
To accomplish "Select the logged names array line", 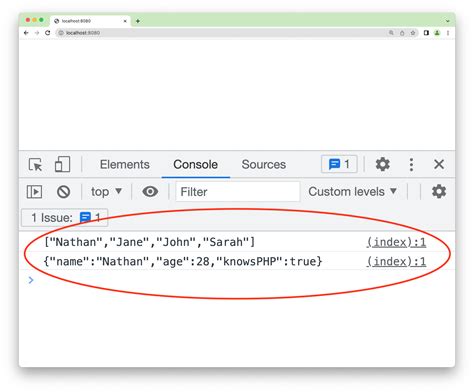I will [x=150, y=242].
